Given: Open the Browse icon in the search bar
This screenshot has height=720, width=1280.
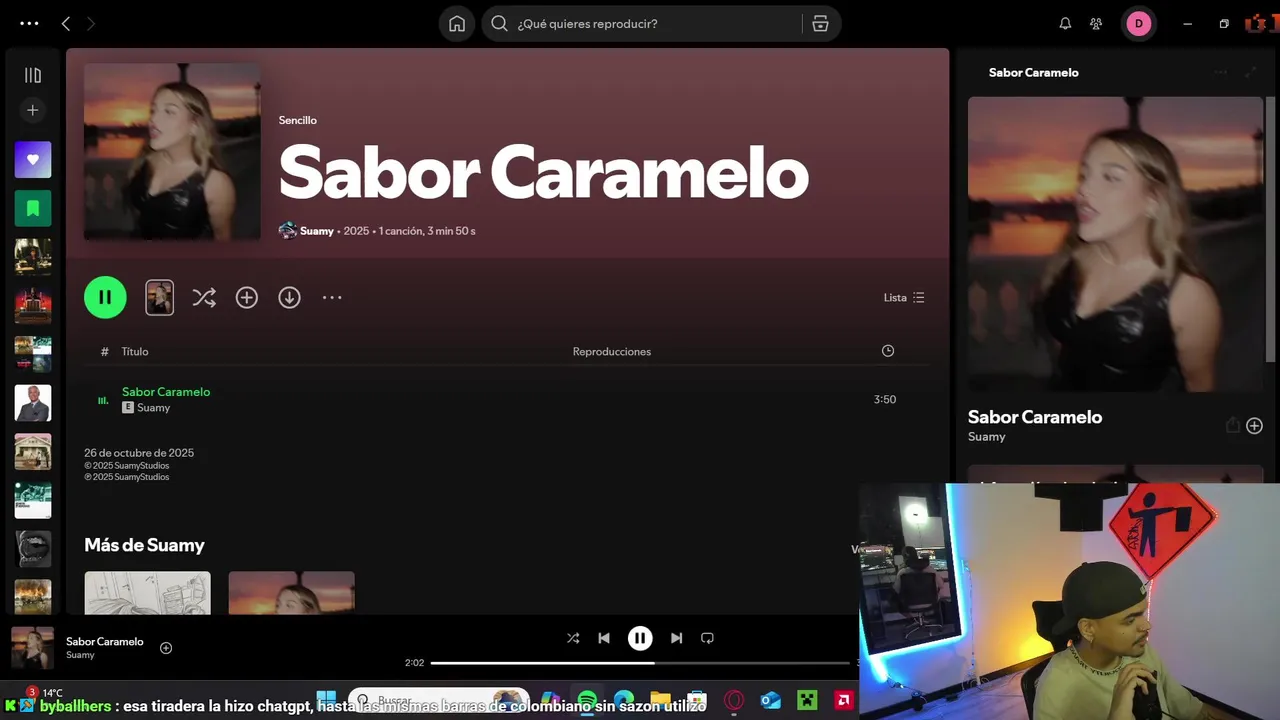Looking at the screenshot, I should tap(820, 24).
